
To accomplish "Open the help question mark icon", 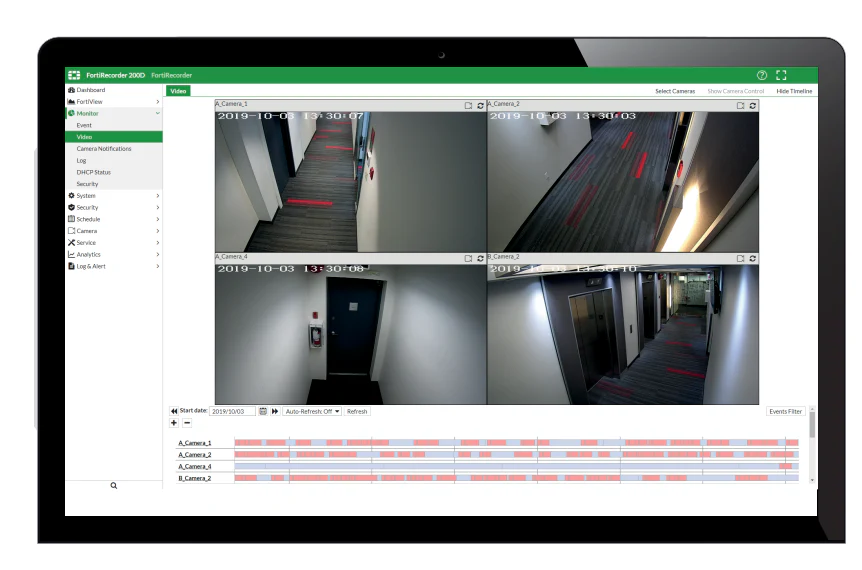I will click(x=761, y=75).
